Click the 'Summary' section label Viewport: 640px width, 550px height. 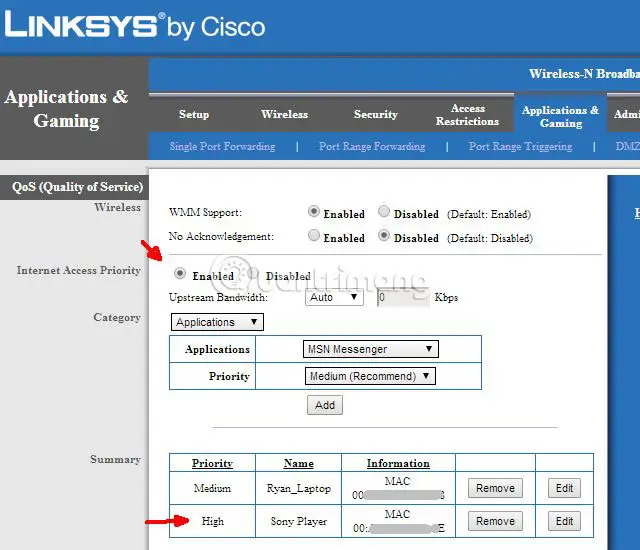coord(116,459)
